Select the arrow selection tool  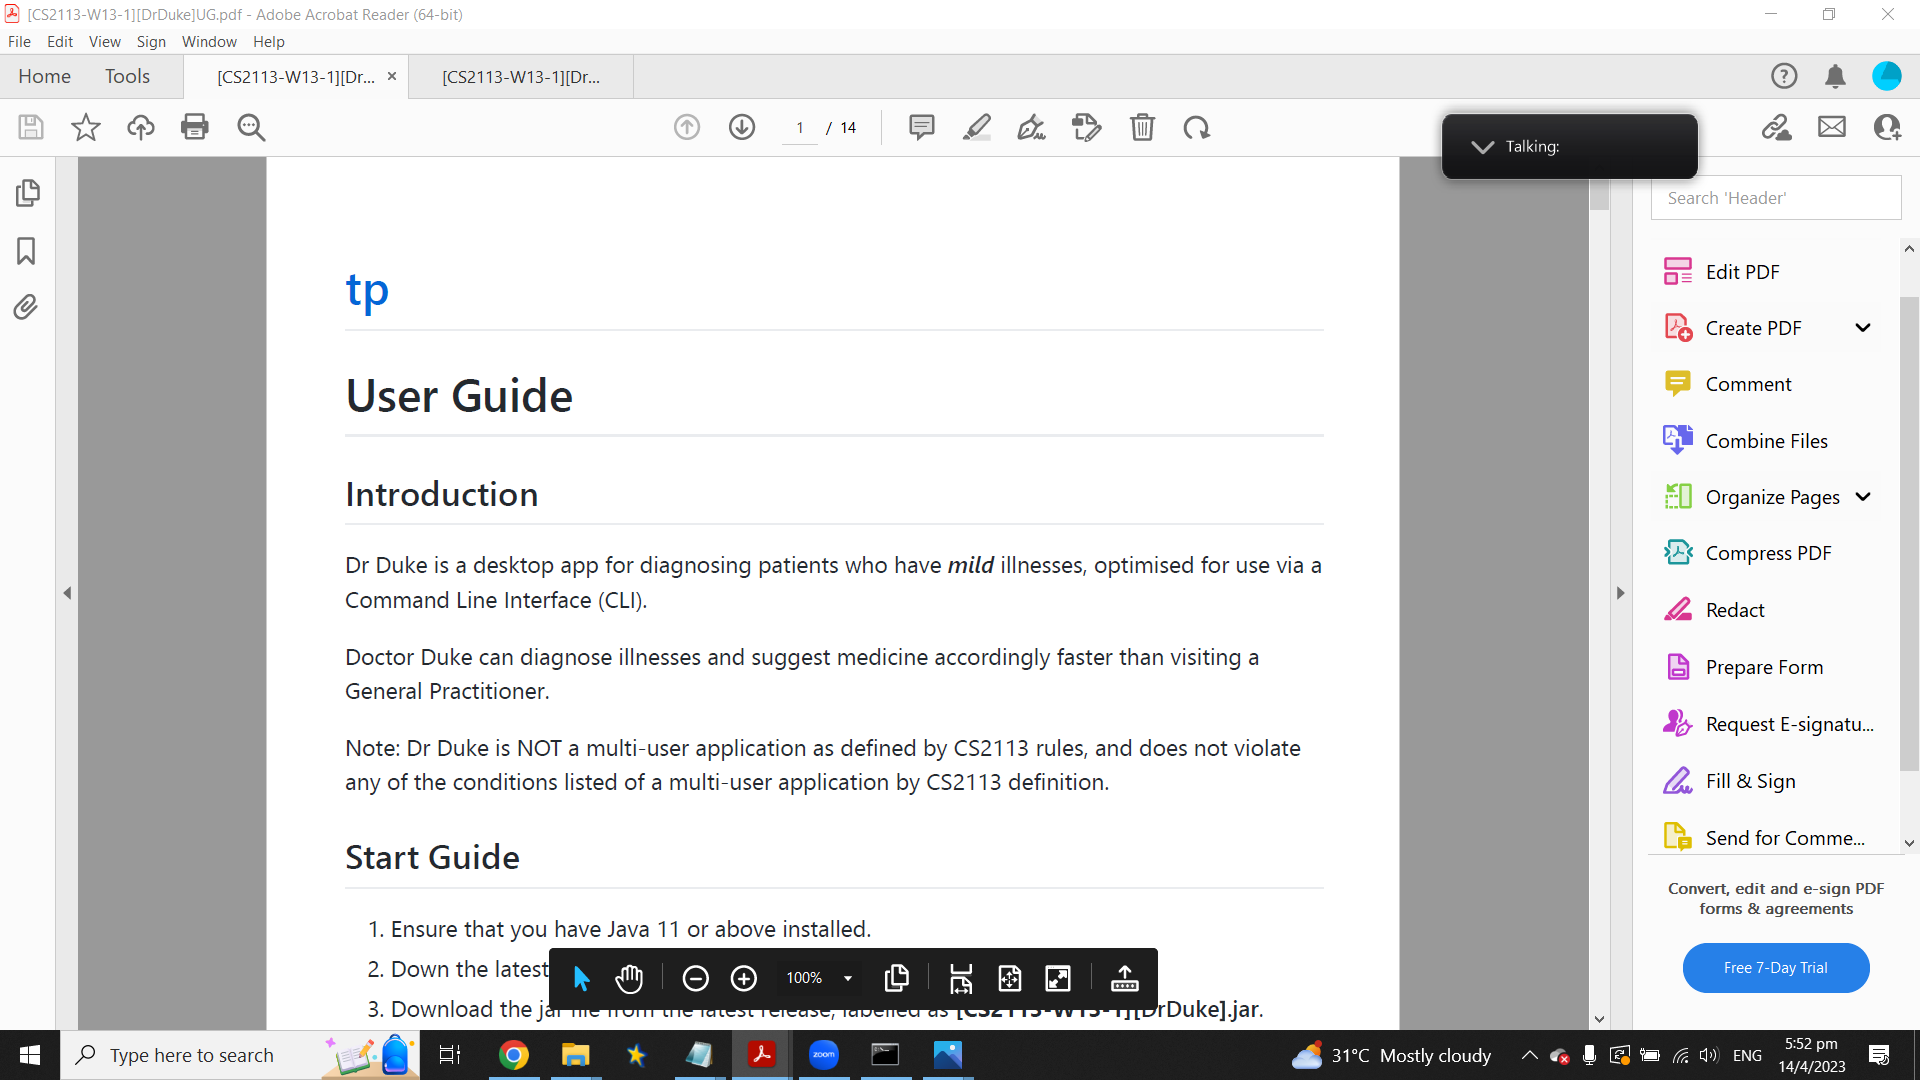point(581,978)
